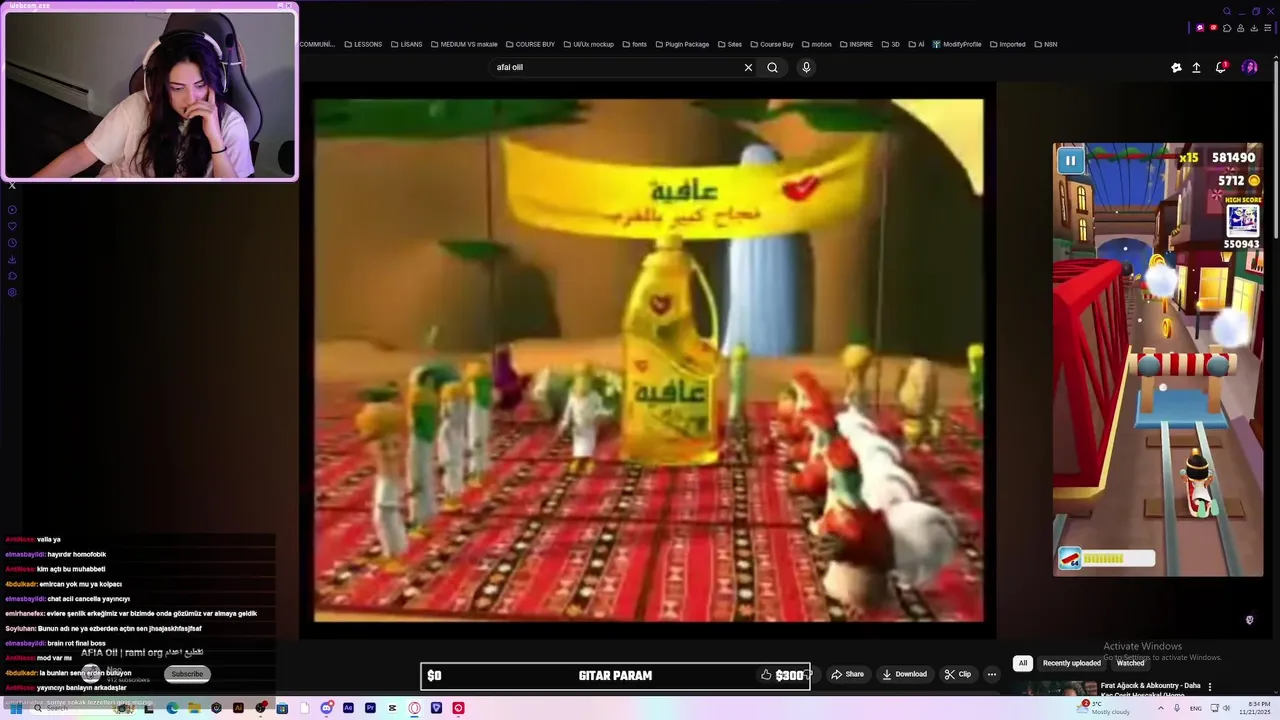The height and width of the screenshot is (720, 1280).
Task: Open N8N bookmark folder
Action: (x=1046, y=44)
